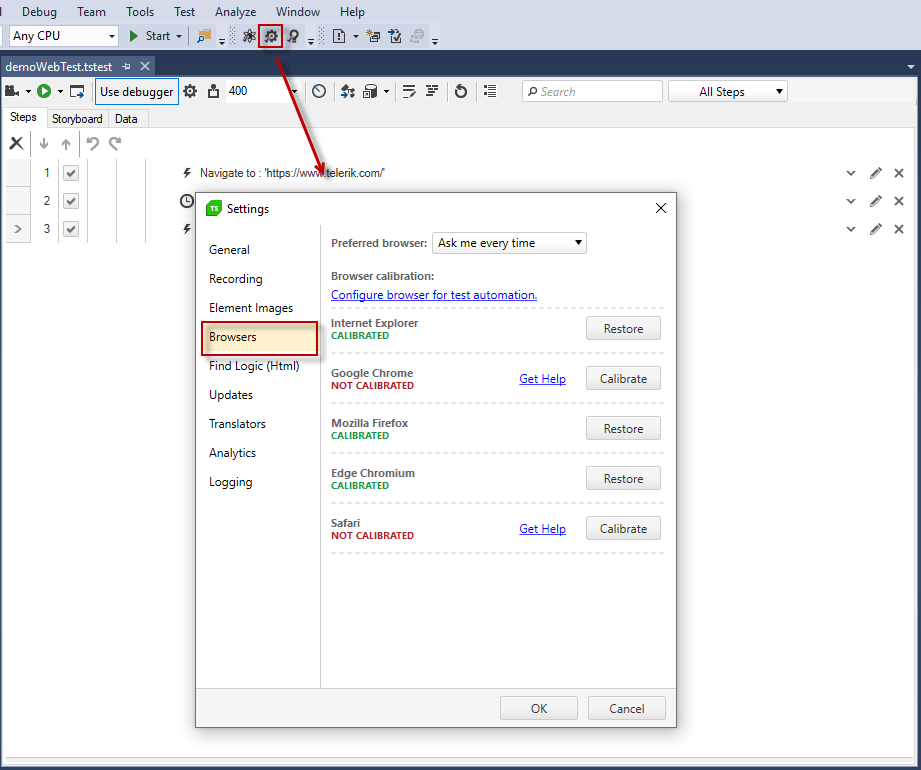Open the dropdown arrow next to record camera

[28, 92]
